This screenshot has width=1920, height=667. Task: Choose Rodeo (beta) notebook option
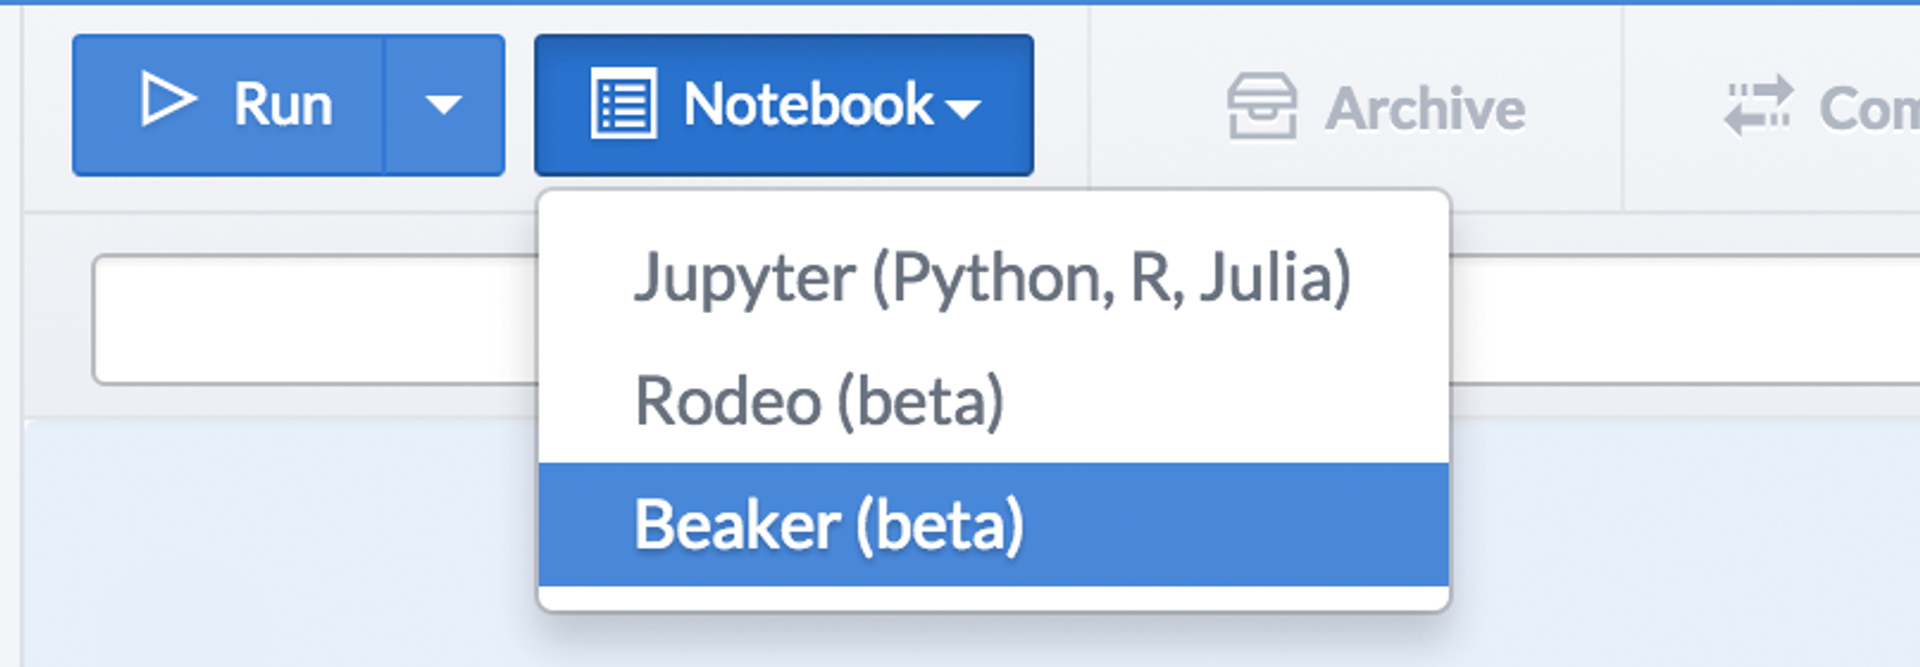tap(820, 400)
